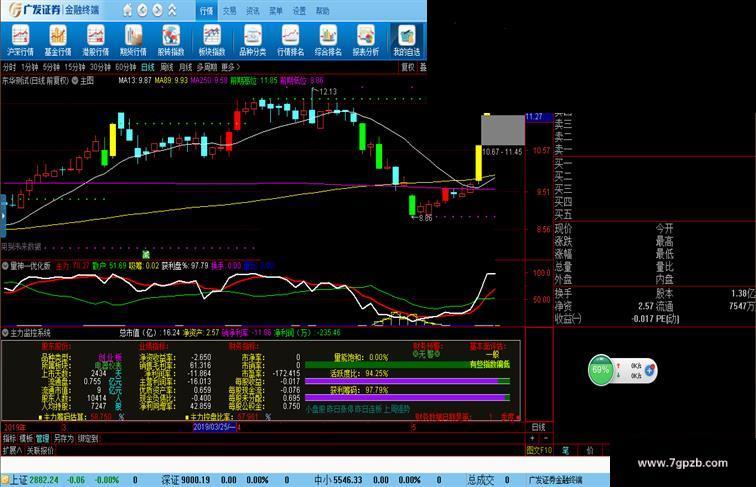Click the 中小 5546.33 index in status bar
This screenshot has width=756, height=487.
338,480
